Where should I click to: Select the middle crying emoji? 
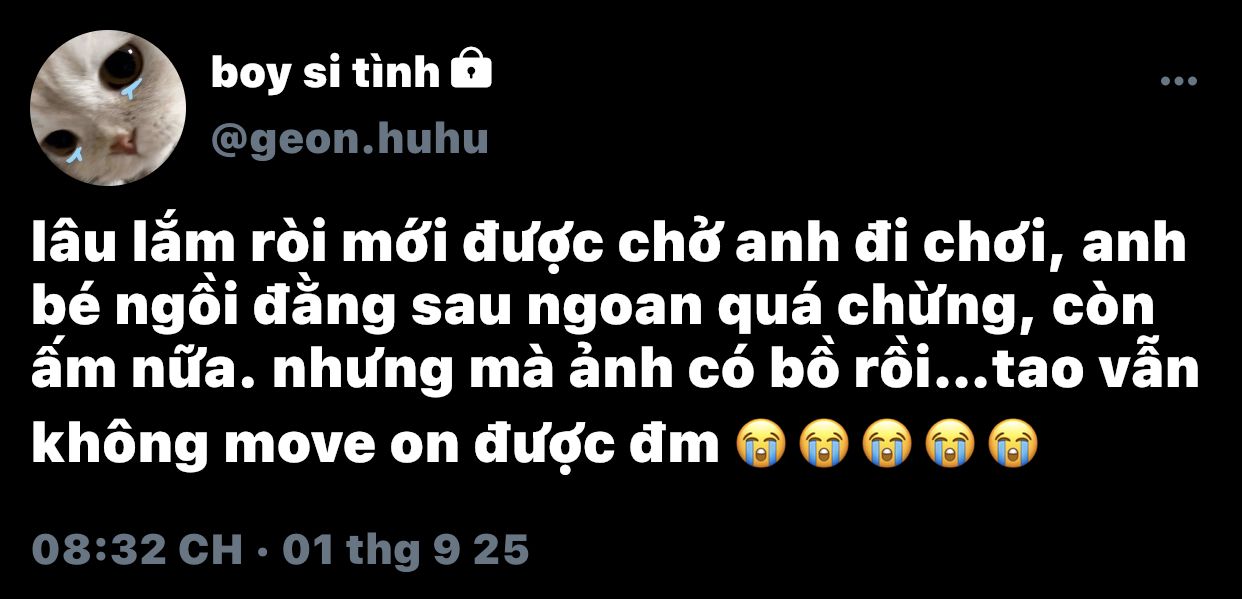click(886, 442)
